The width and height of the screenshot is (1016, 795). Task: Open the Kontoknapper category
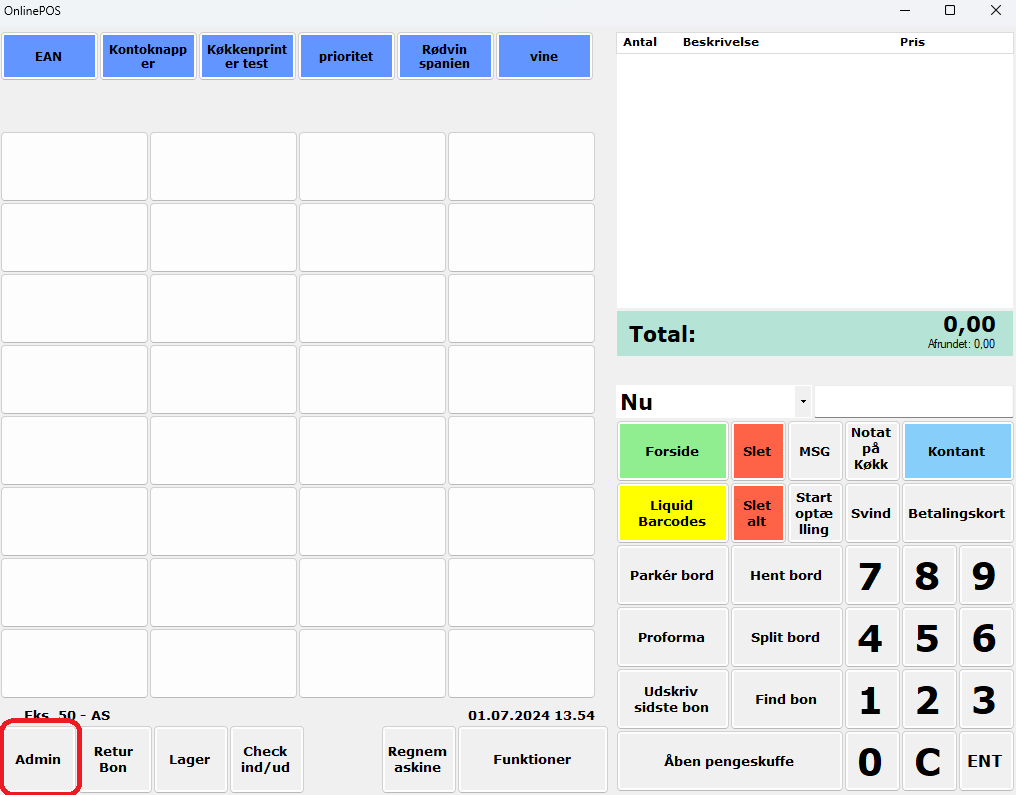tap(148, 57)
